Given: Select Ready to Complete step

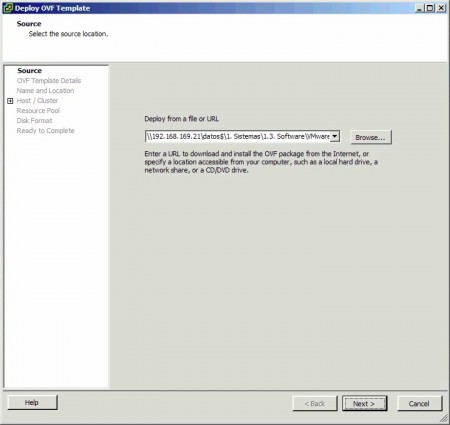Looking at the screenshot, I should point(46,131).
